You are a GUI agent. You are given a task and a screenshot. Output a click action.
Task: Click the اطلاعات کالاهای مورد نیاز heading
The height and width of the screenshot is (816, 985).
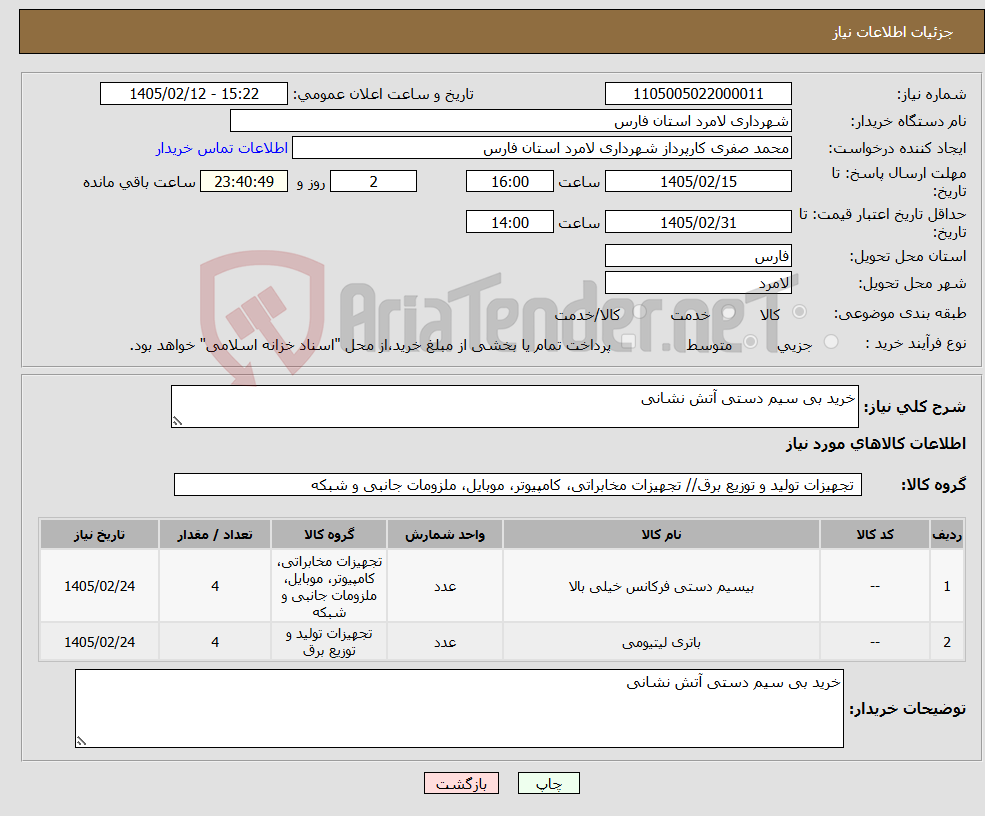pos(876,443)
